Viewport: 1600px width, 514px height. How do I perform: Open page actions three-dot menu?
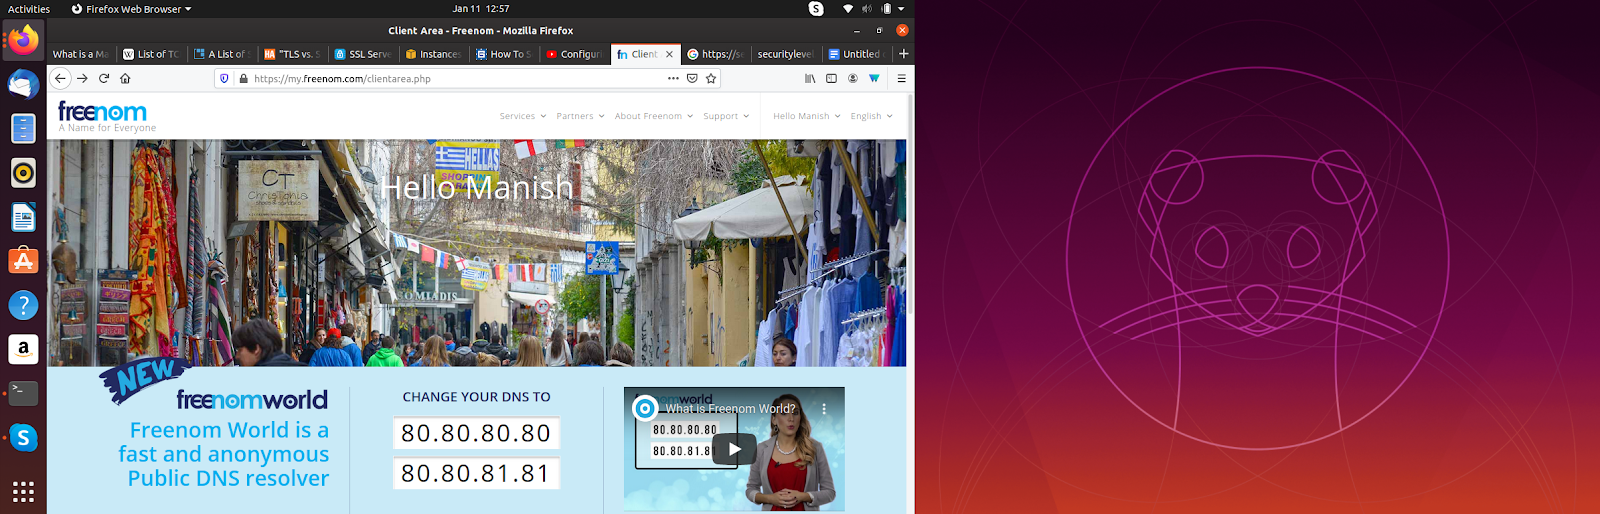pyautogui.click(x=673, y=78)
